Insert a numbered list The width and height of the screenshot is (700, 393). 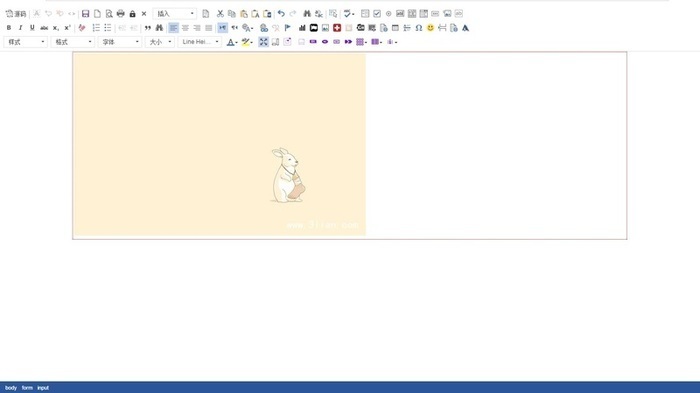click(x=96, y=28)
